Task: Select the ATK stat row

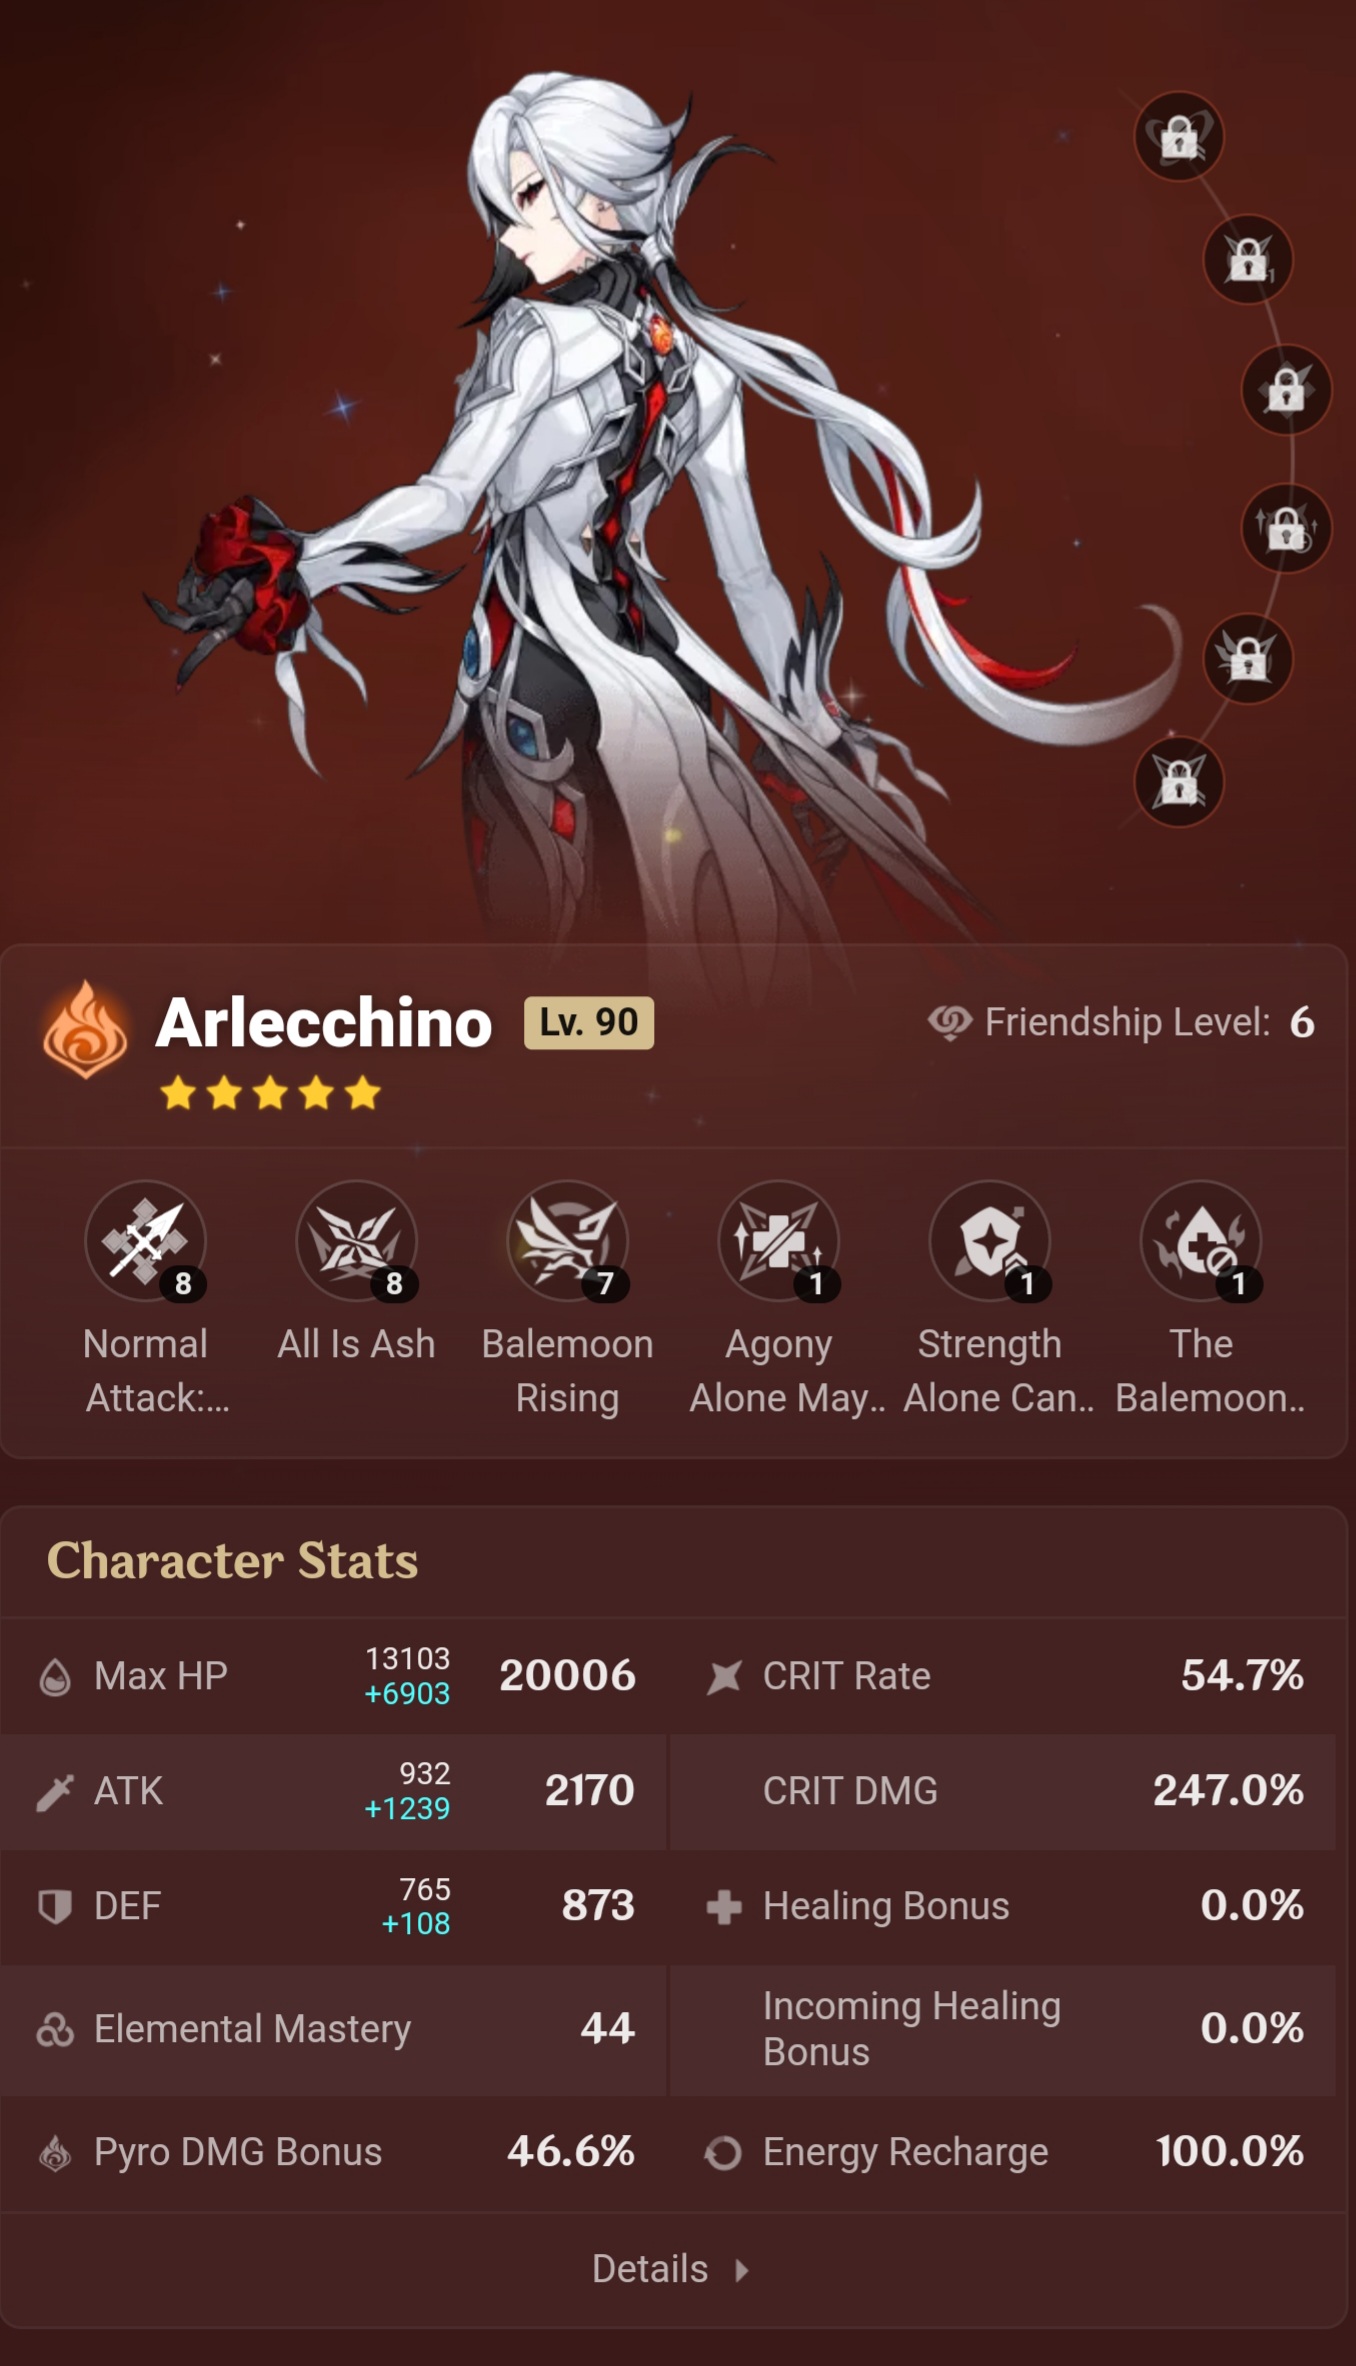Action: (x=333, y=1791)
